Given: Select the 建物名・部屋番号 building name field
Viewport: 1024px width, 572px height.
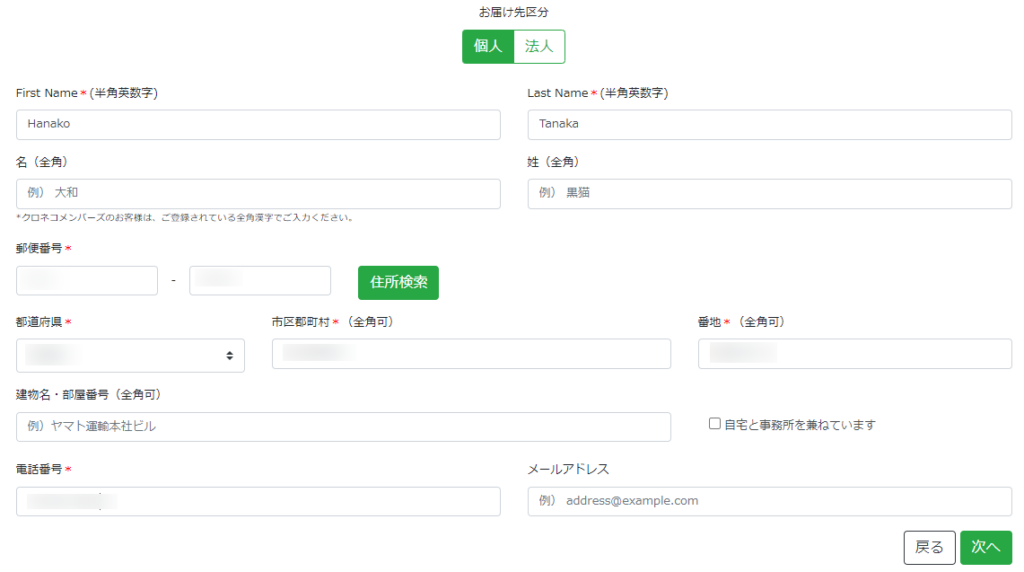Looking at the screenshot, I should pos(343,426).
